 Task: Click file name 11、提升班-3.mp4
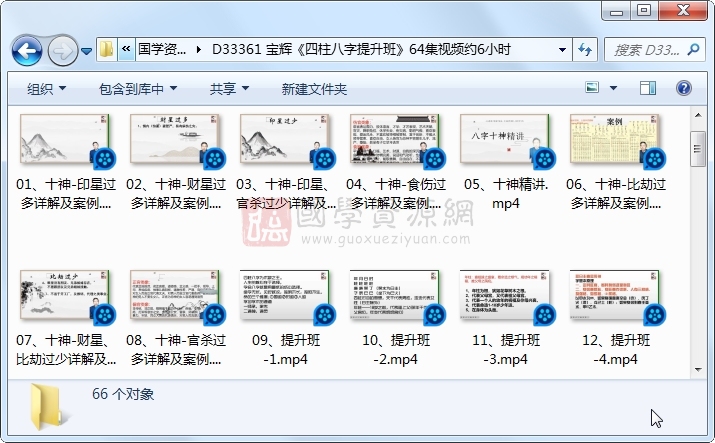[506, 350]
